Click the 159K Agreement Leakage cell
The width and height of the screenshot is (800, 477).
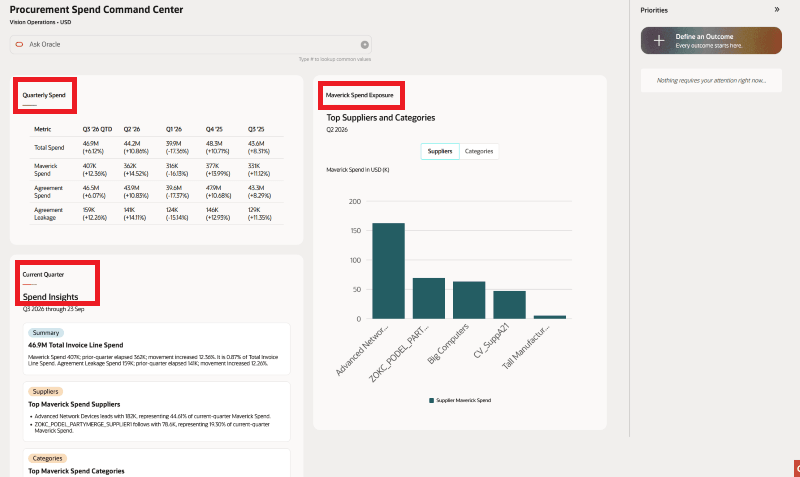[95, 214]
